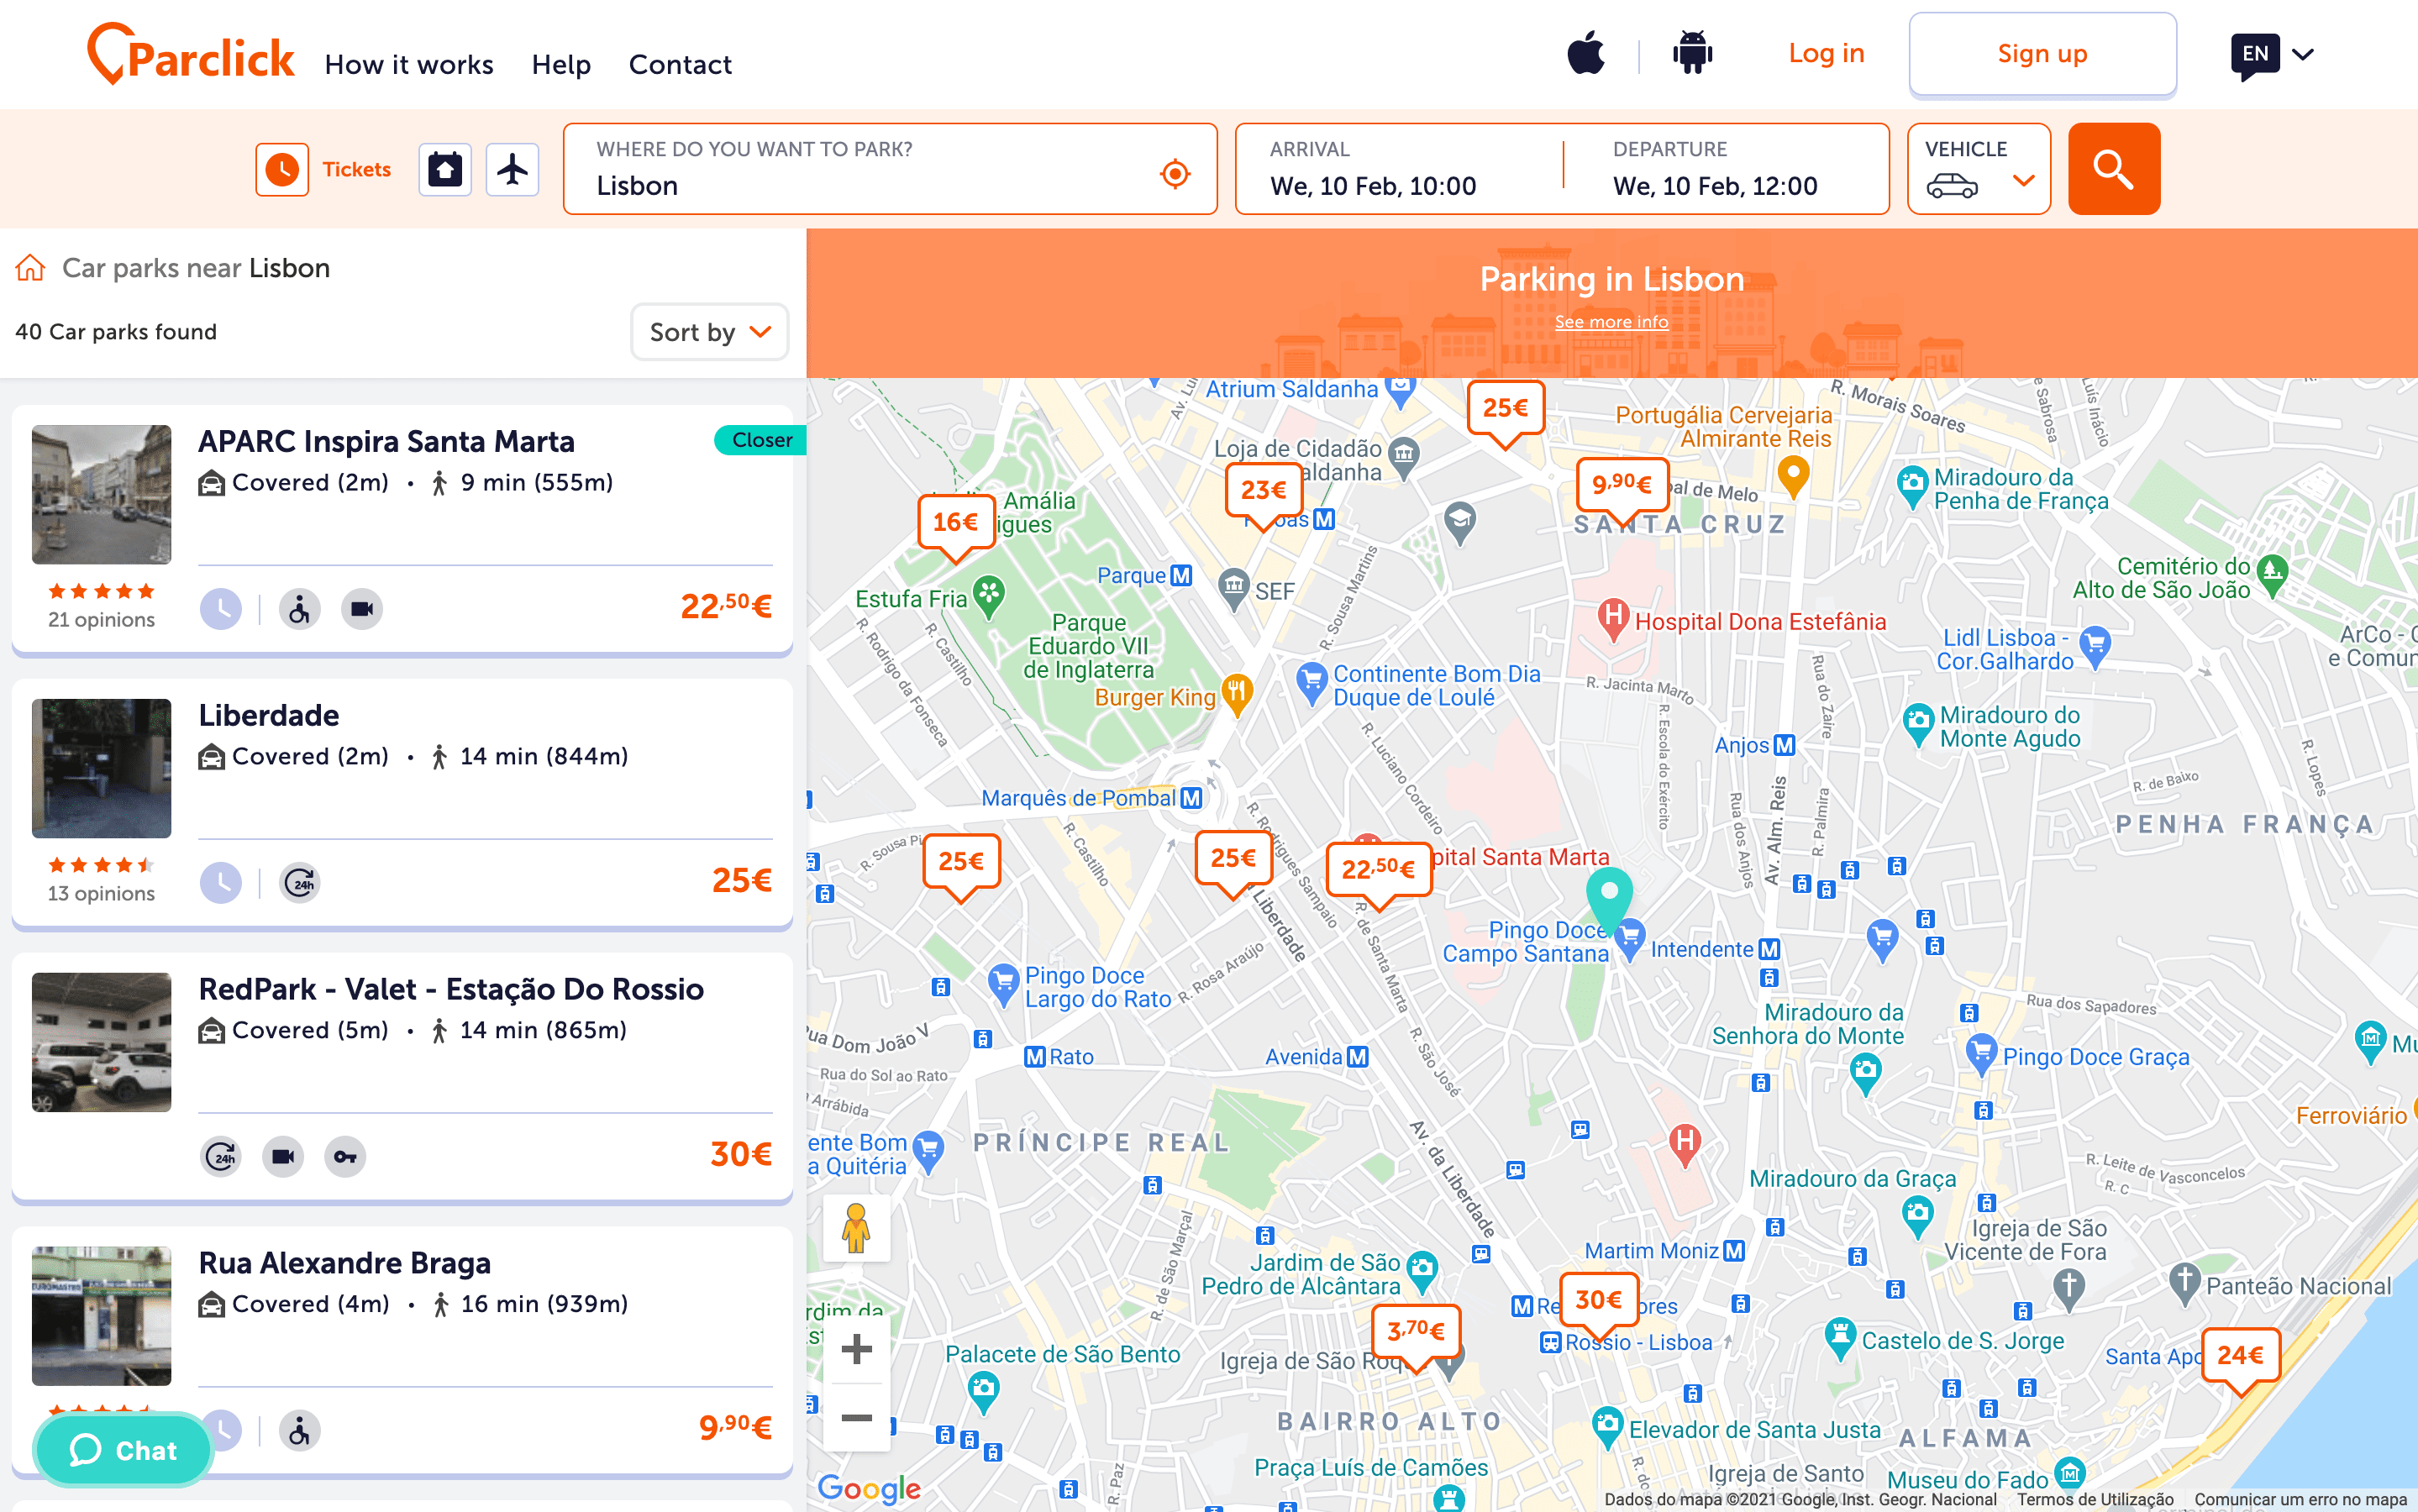Viewport: 2418px width, 1512px height.
Task: Click wheelchair icon on APARC Inspira card
Action: [299, 609]
